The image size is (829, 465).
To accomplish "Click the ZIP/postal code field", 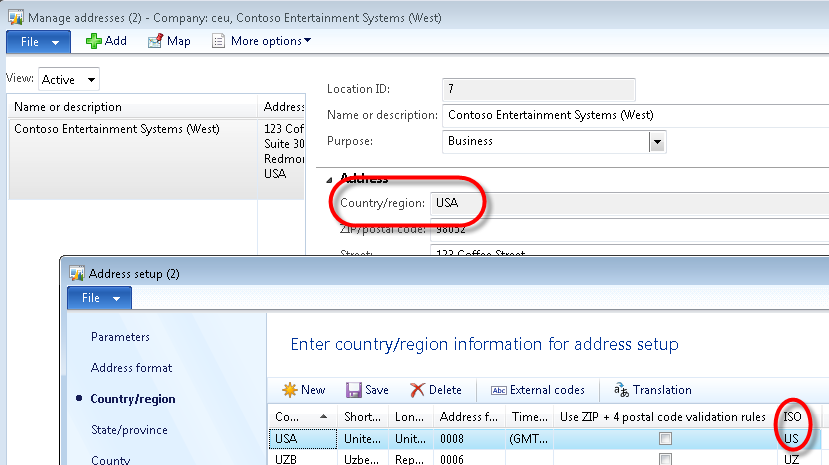I will click(x=630, y=229).
